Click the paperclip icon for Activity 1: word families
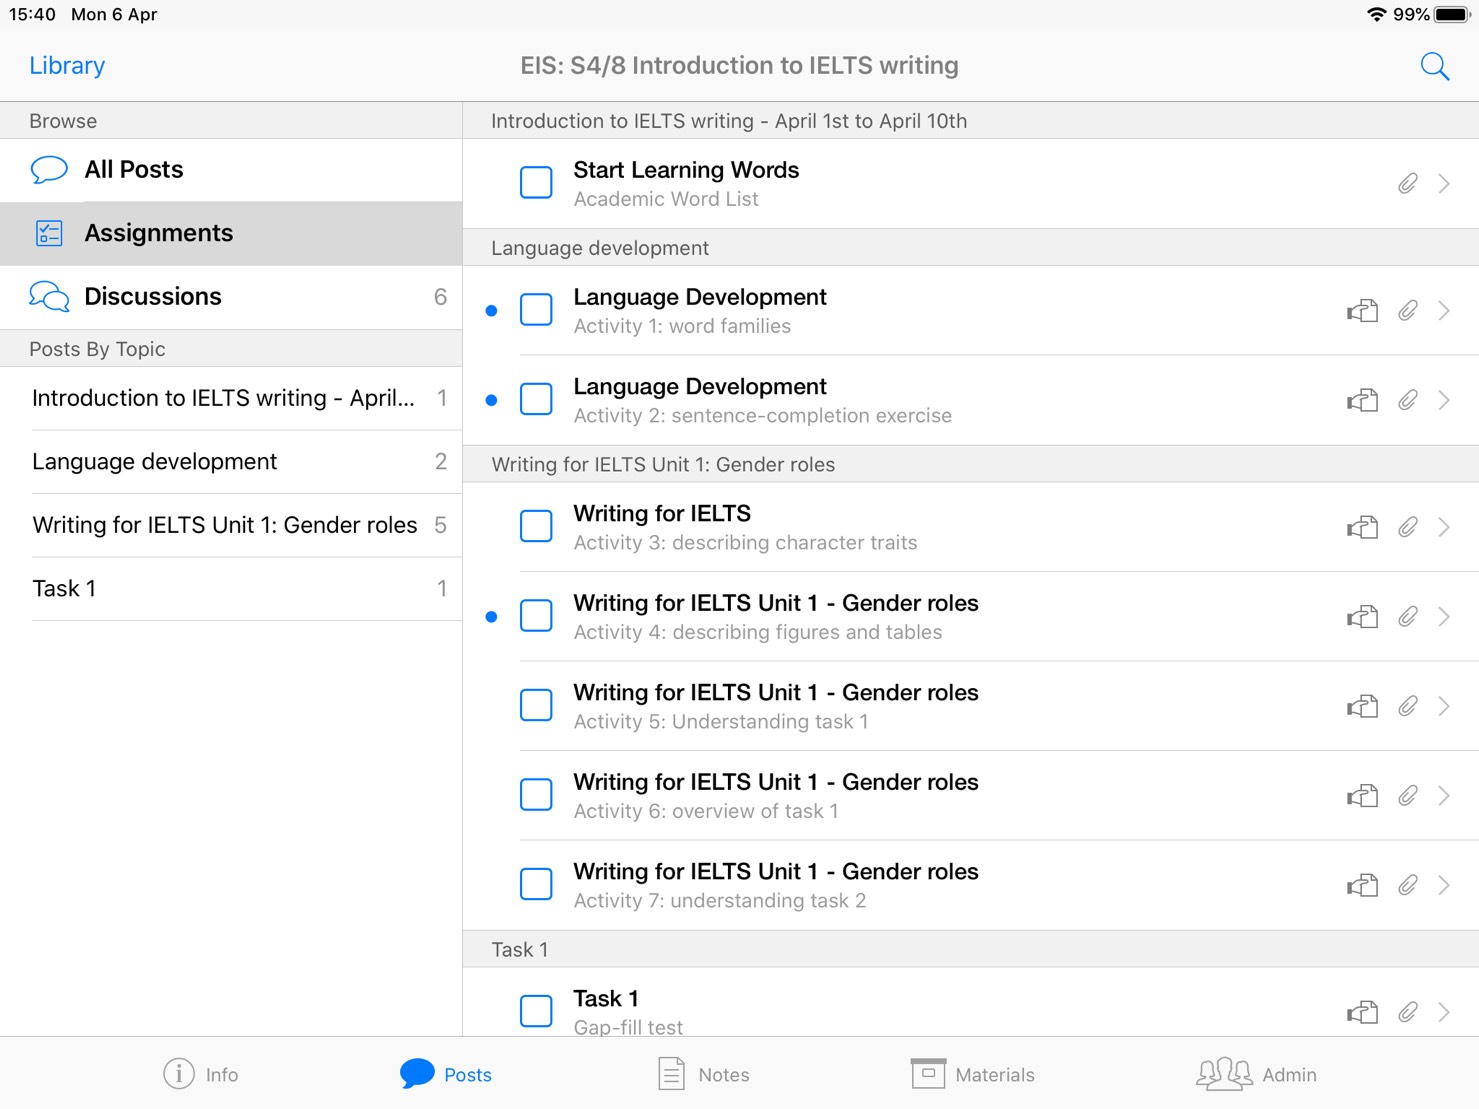 coord(1407,311)
